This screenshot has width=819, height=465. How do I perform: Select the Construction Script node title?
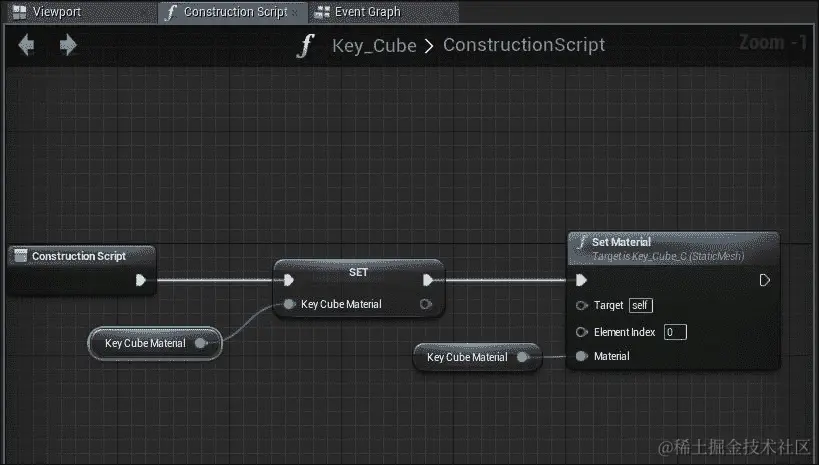point(79,256)
